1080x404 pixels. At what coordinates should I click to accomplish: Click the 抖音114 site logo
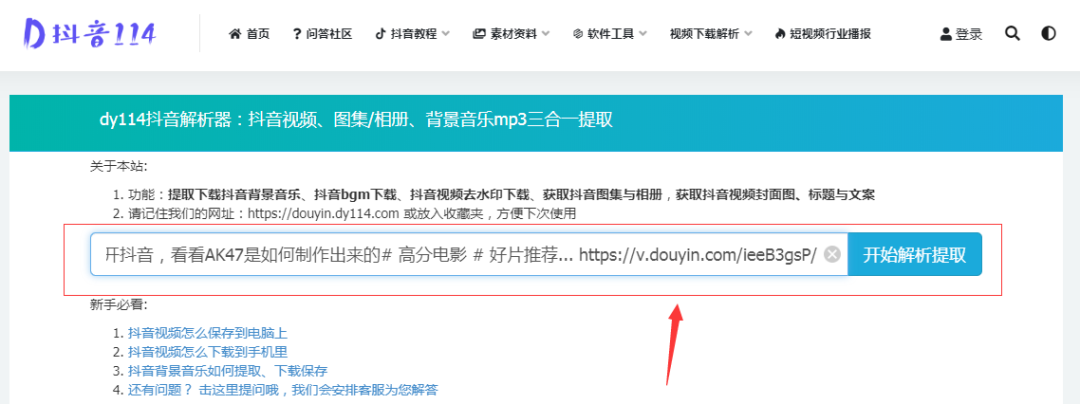(91, 33)
